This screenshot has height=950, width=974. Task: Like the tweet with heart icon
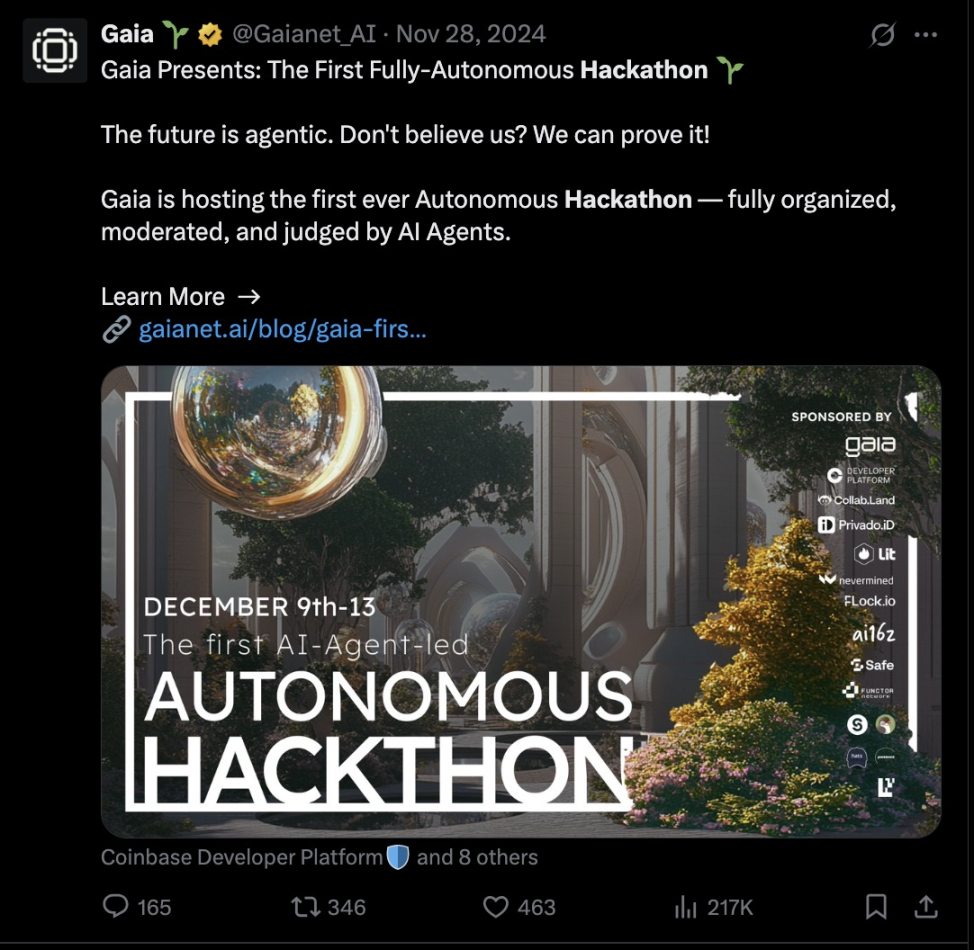(x=495, y=907)
